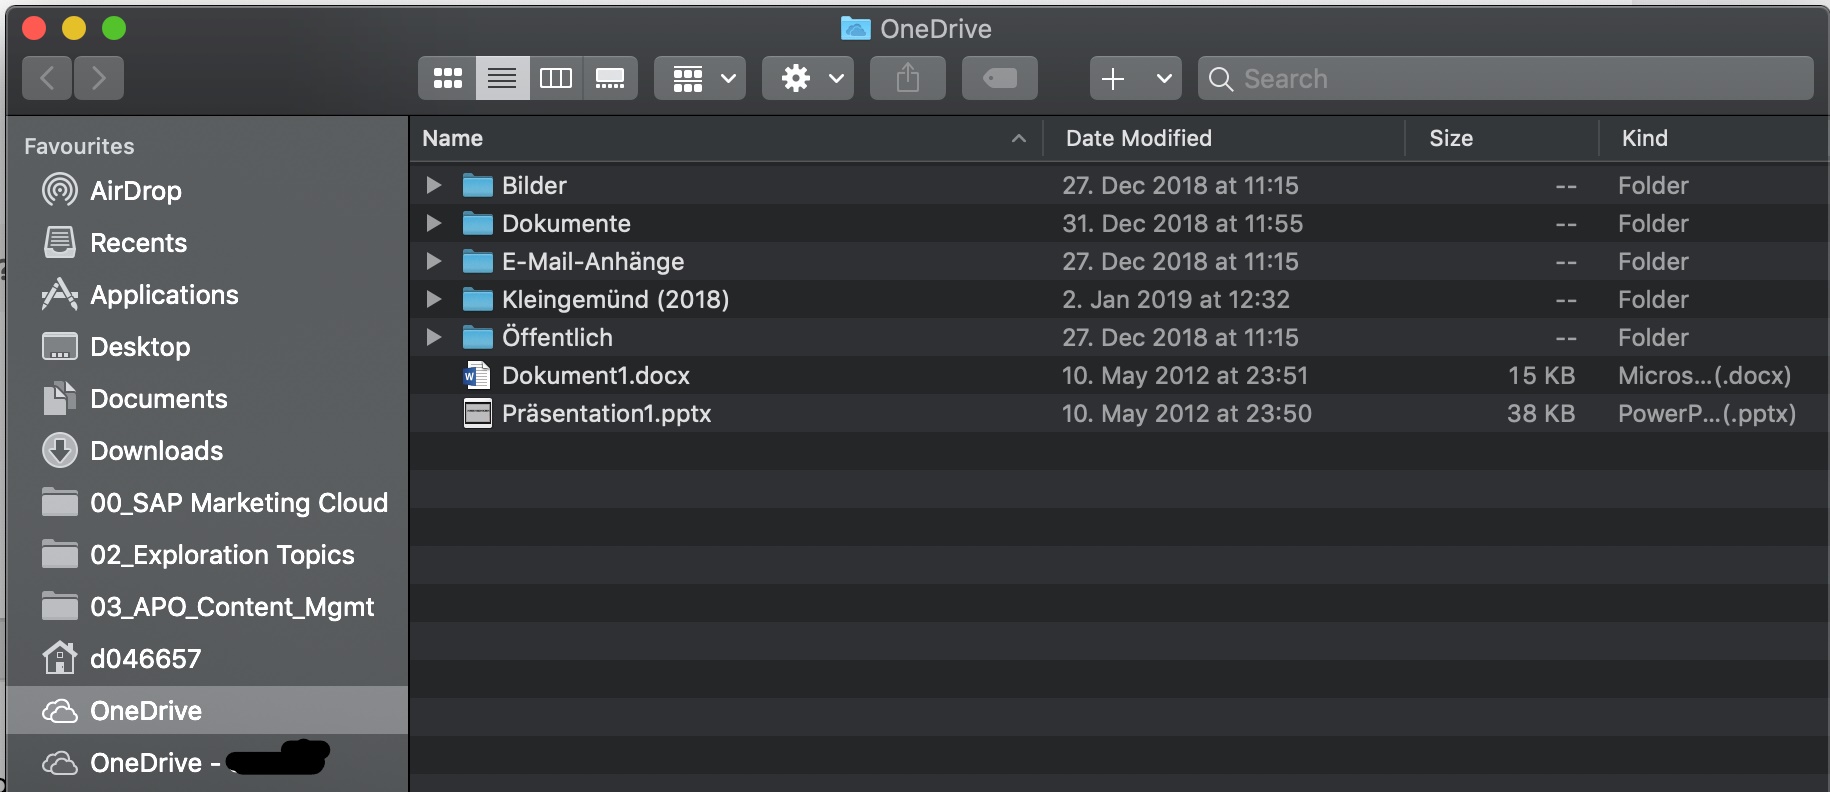The height and width of the screenshot is (792, 1830).
Task: Select Desktop in the sidebar
Action: point(207,346)
